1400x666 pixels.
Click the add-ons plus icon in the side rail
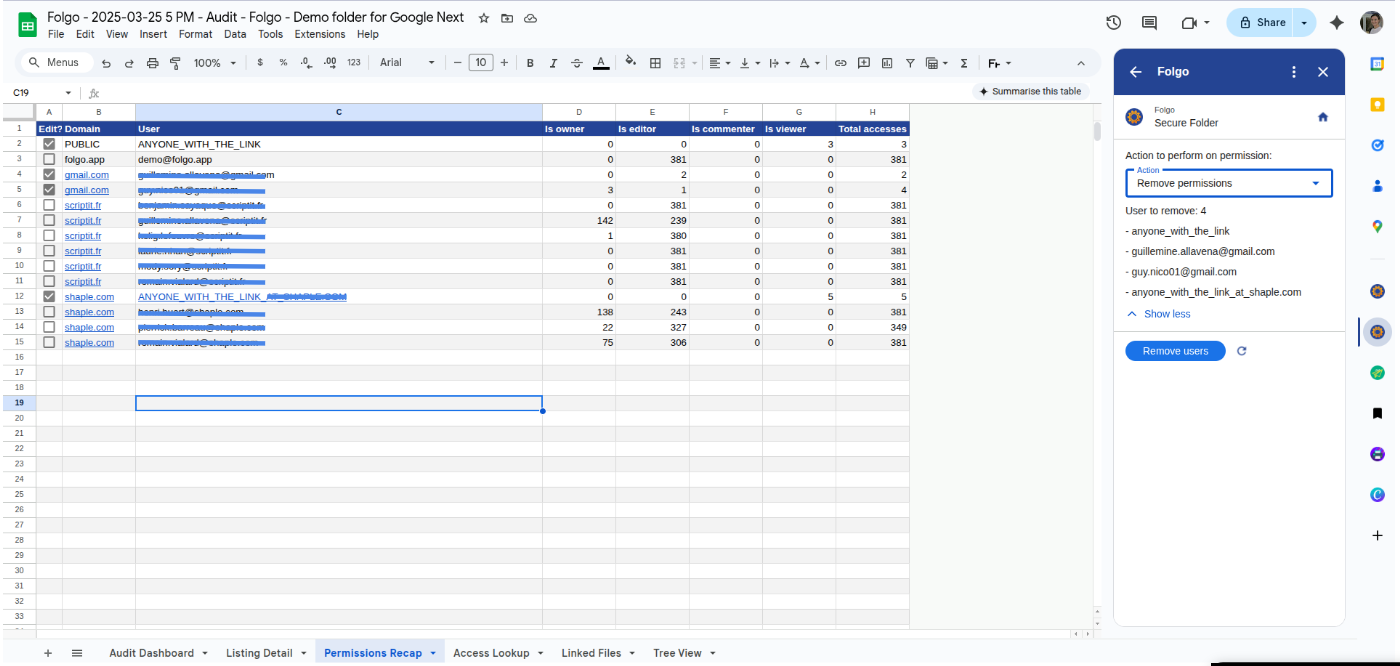coord(1377,535)
